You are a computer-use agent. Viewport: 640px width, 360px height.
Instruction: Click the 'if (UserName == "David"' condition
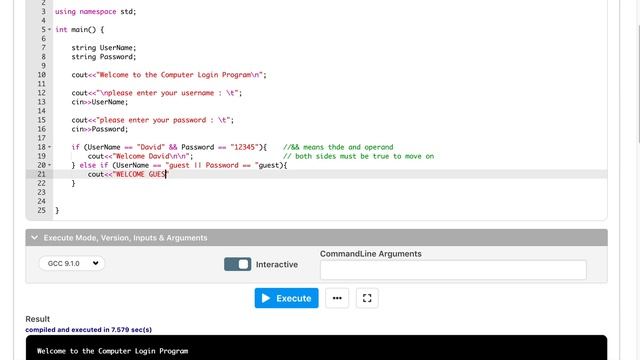tap(169, 147)
